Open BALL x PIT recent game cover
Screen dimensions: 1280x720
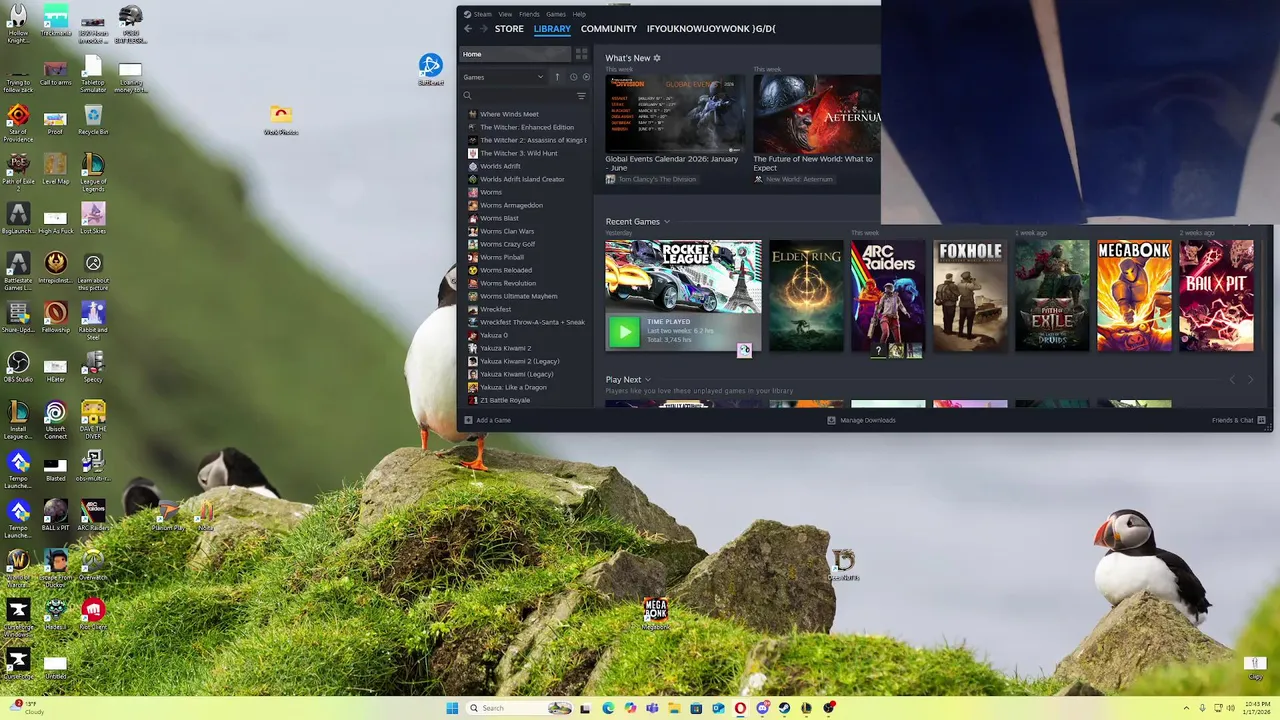click(1216, 296)
